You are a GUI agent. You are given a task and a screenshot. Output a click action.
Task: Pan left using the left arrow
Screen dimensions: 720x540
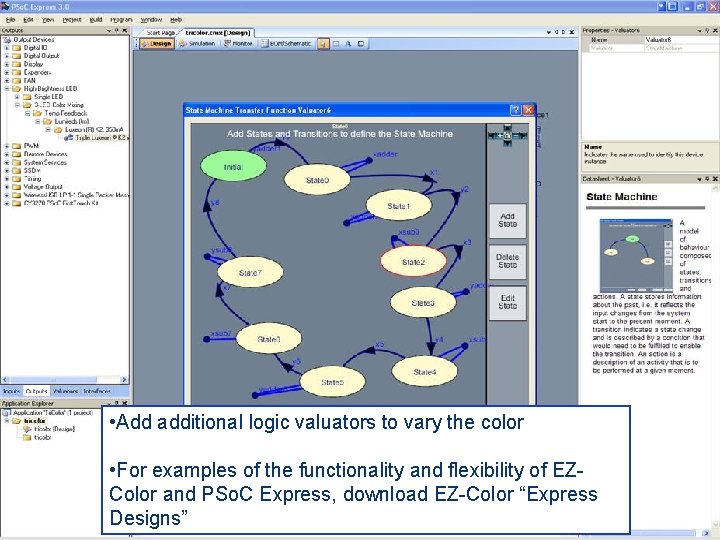click(492, 135)
